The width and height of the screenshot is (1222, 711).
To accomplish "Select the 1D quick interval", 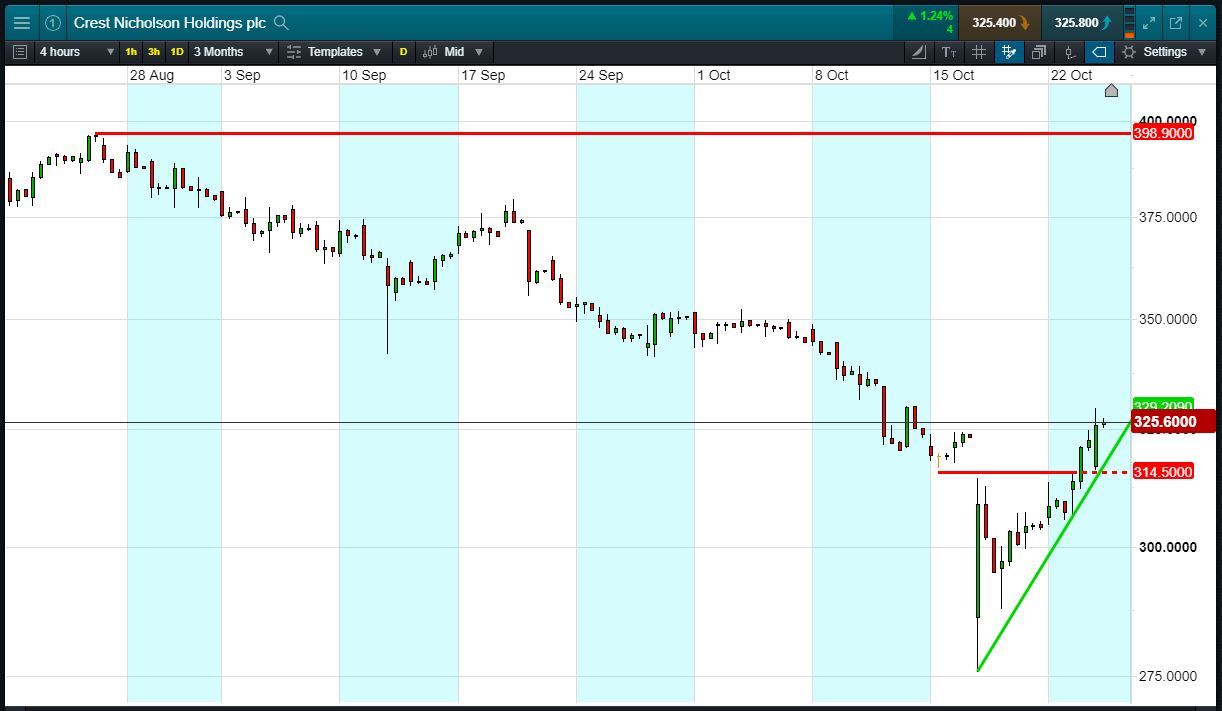I will [x=177, y=51].
